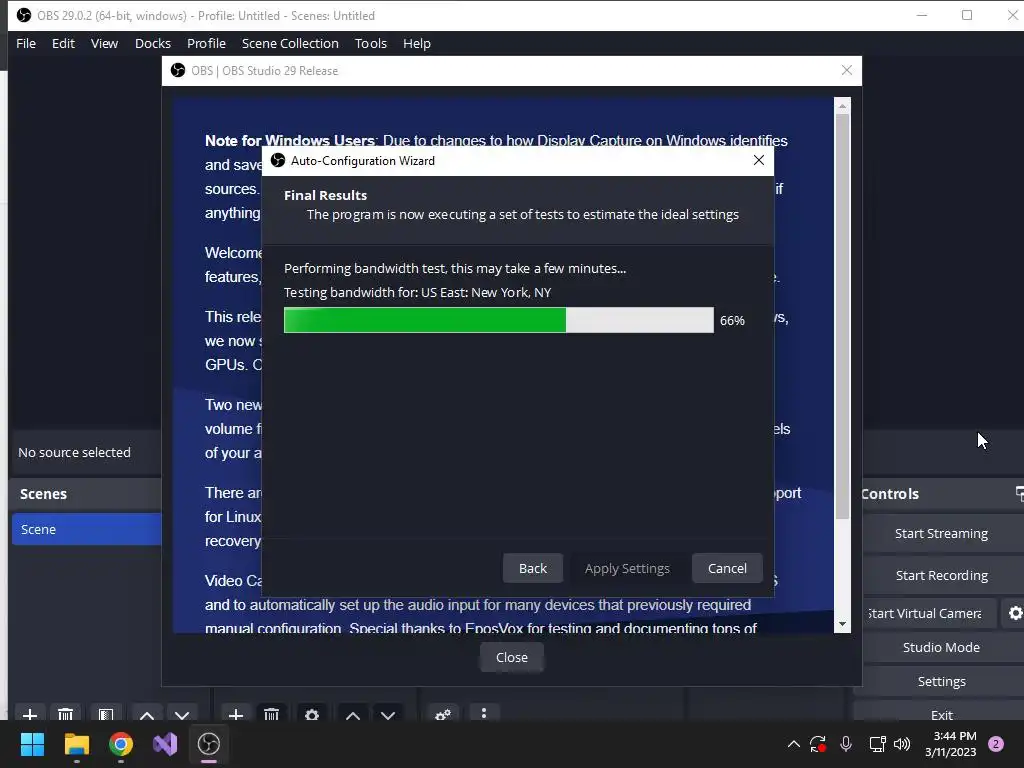Remove selected source using trash icon
1024x768 pixels.
[272, 714]
